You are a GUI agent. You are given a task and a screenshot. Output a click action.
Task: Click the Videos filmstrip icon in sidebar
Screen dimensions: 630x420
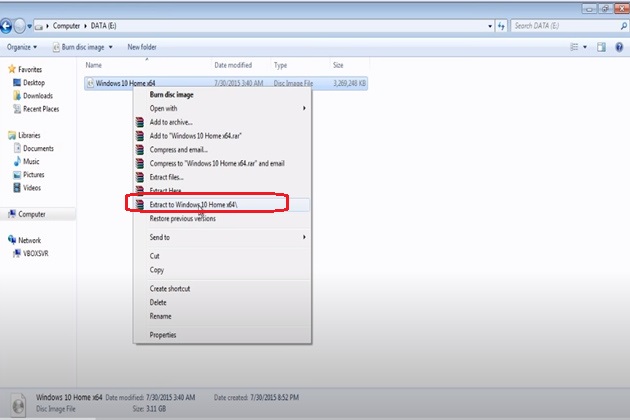(x=17, y=188)
